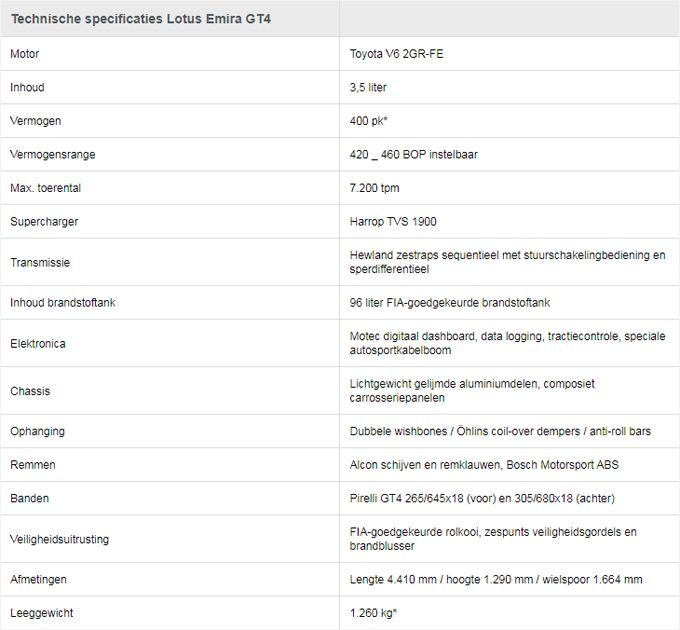Select the "Max. toerental" label
Image resolution: width=680 pixels, height=630 pixels.
[45, 188]
